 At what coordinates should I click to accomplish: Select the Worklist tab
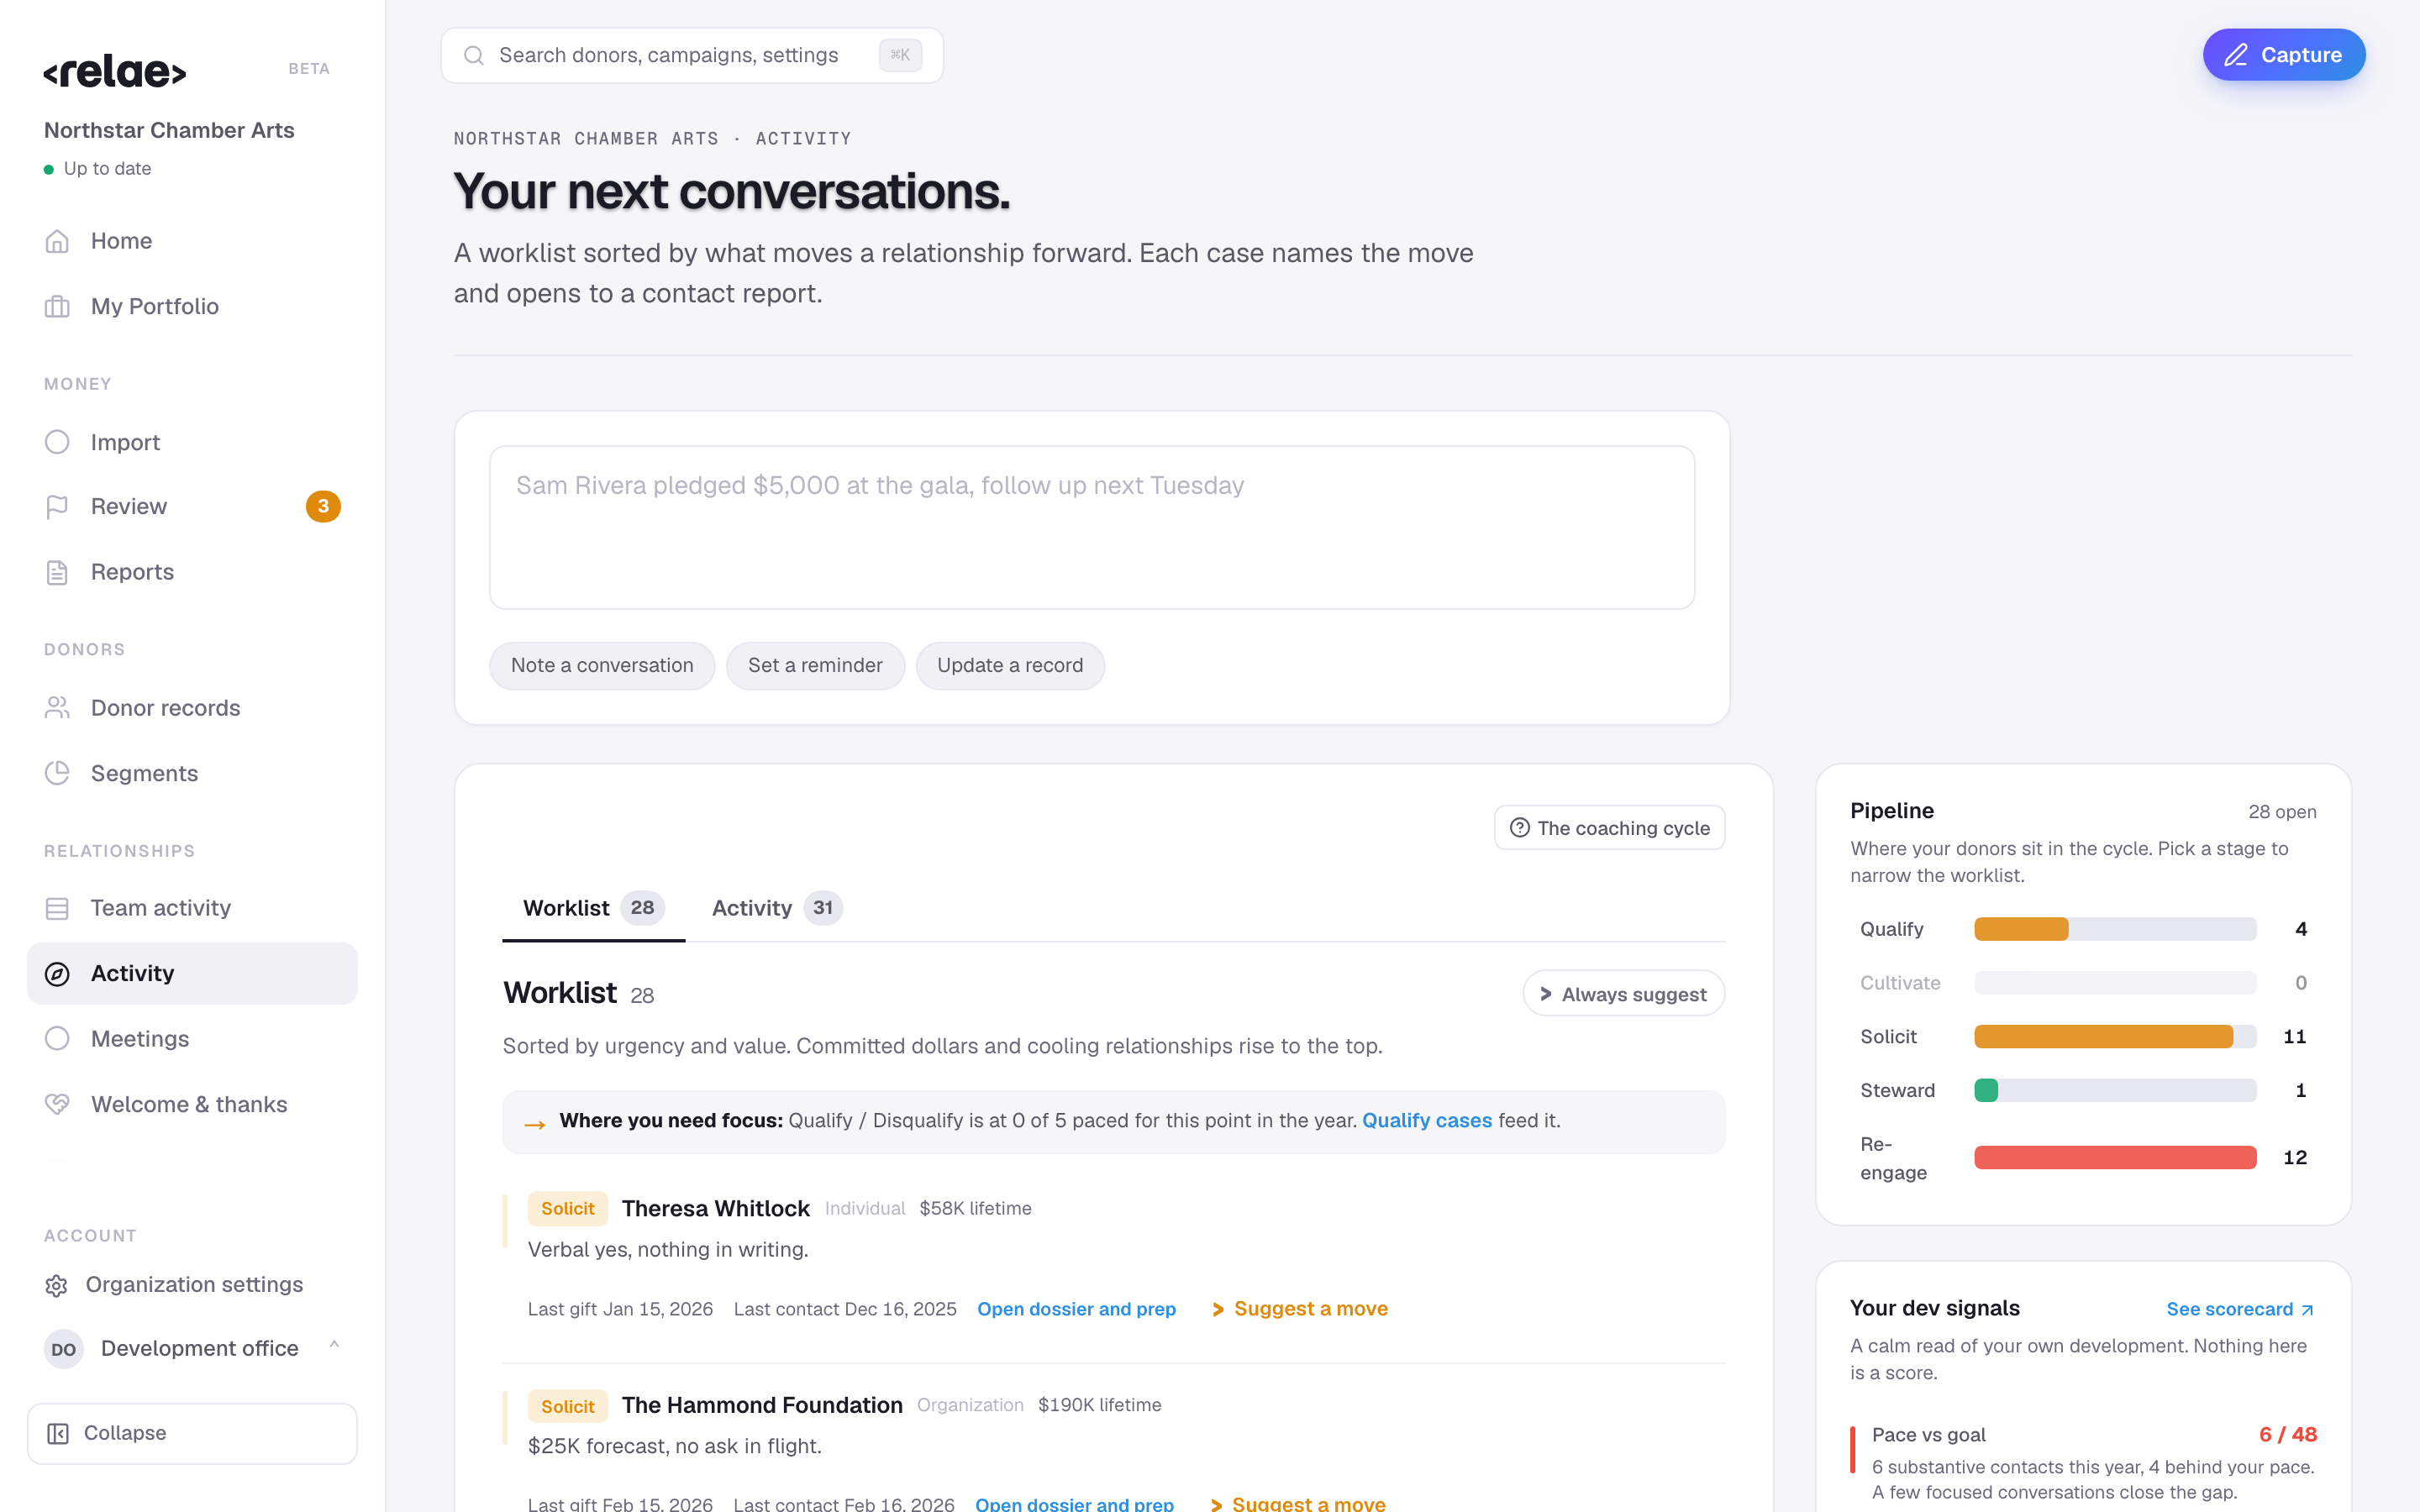pos(593,908)
